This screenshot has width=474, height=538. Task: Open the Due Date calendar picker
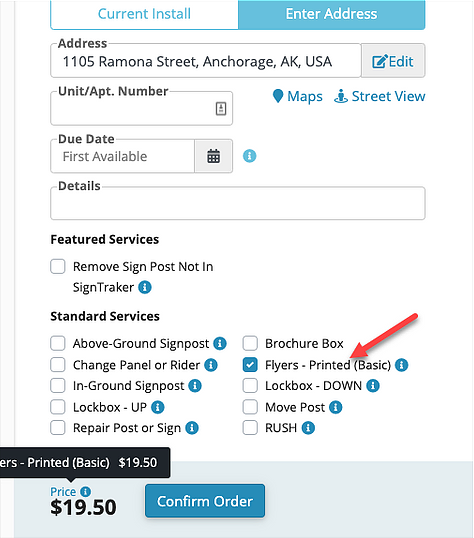click(213, 156)
